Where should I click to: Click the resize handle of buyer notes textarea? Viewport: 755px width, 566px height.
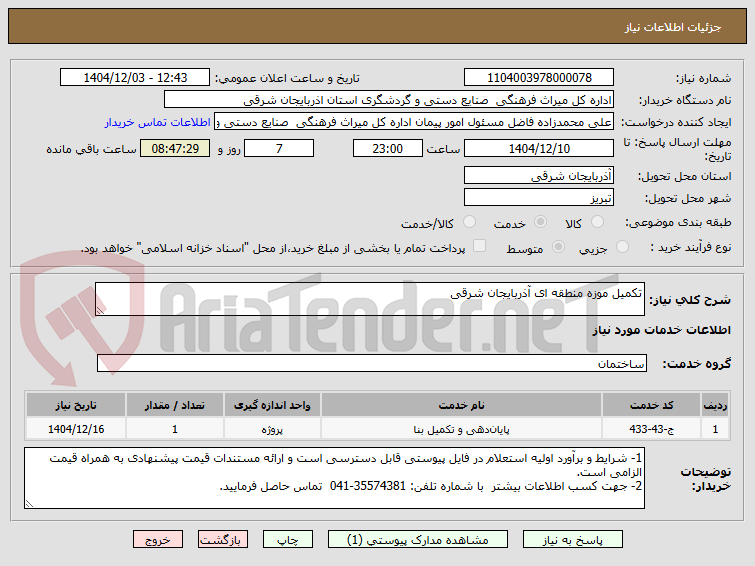click(29, 503)
